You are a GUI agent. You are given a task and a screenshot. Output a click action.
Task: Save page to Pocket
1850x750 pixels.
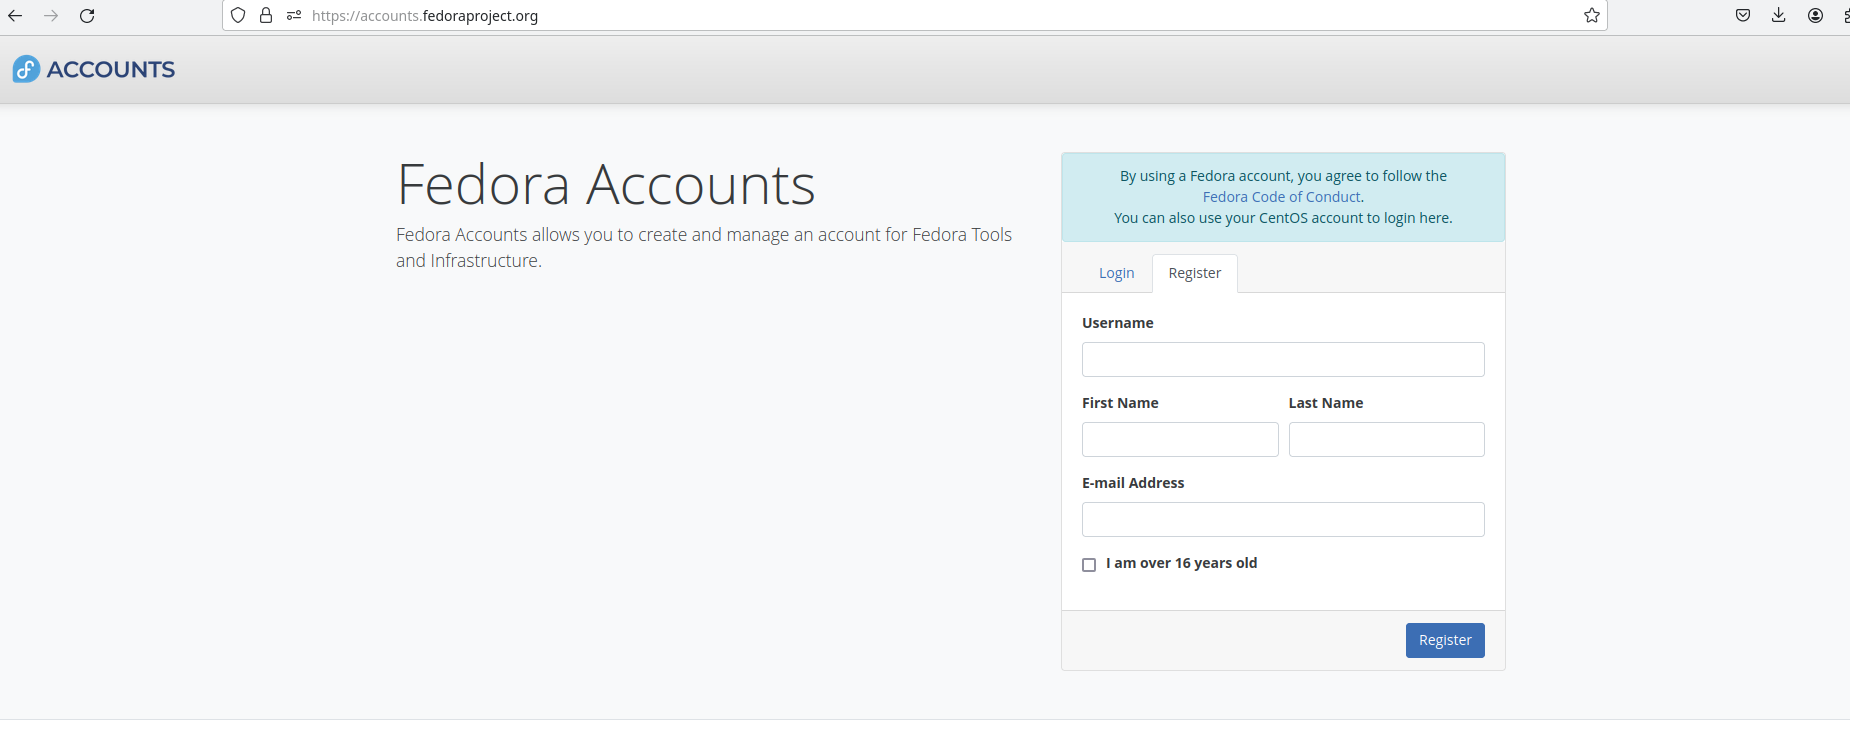click(1743, 16)
